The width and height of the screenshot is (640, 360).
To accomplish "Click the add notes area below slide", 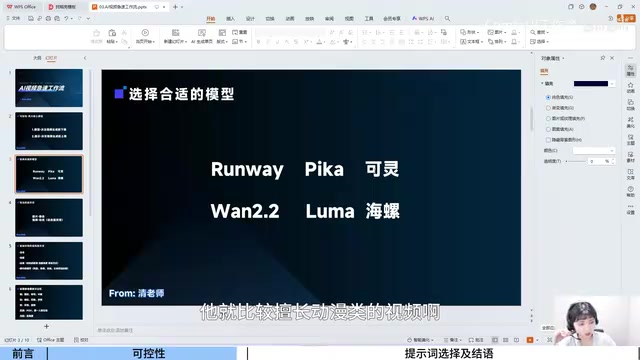I will tap(116, 330).
